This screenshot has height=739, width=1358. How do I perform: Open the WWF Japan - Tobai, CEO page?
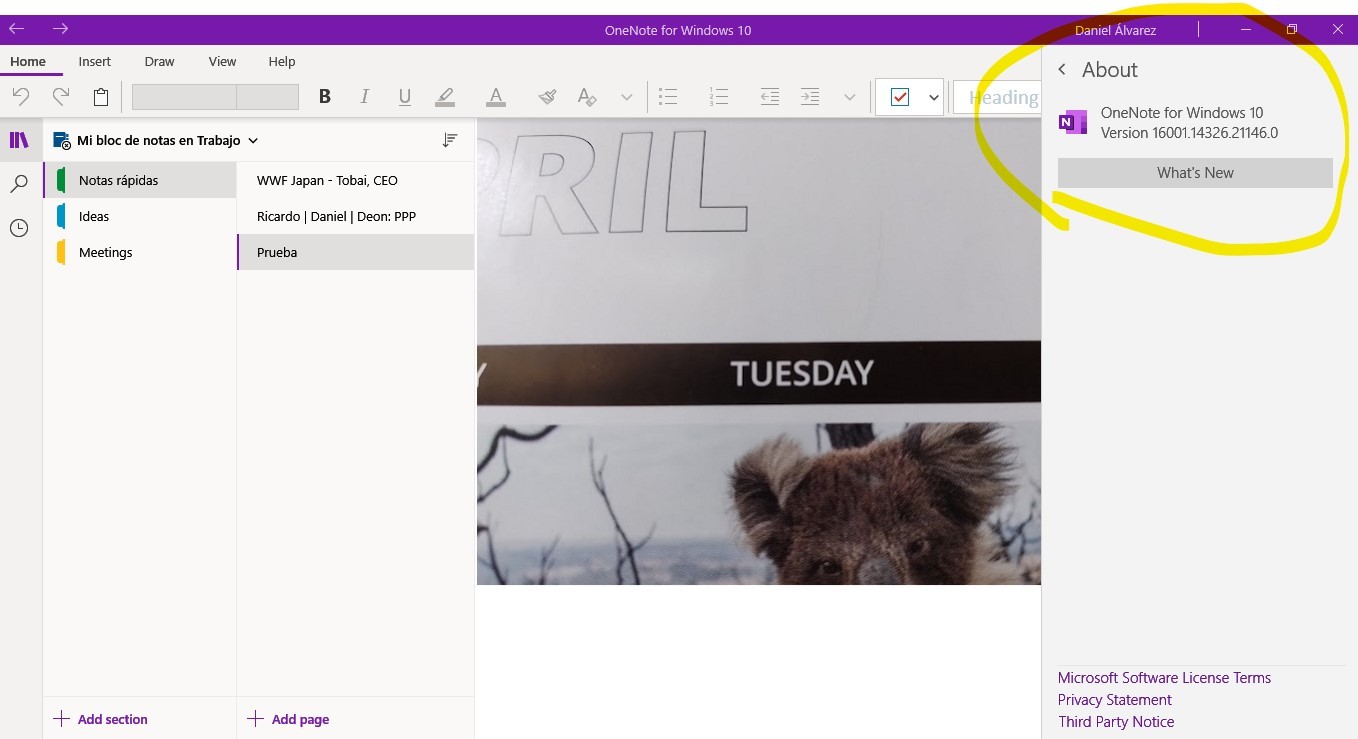(x=355, y=180)
